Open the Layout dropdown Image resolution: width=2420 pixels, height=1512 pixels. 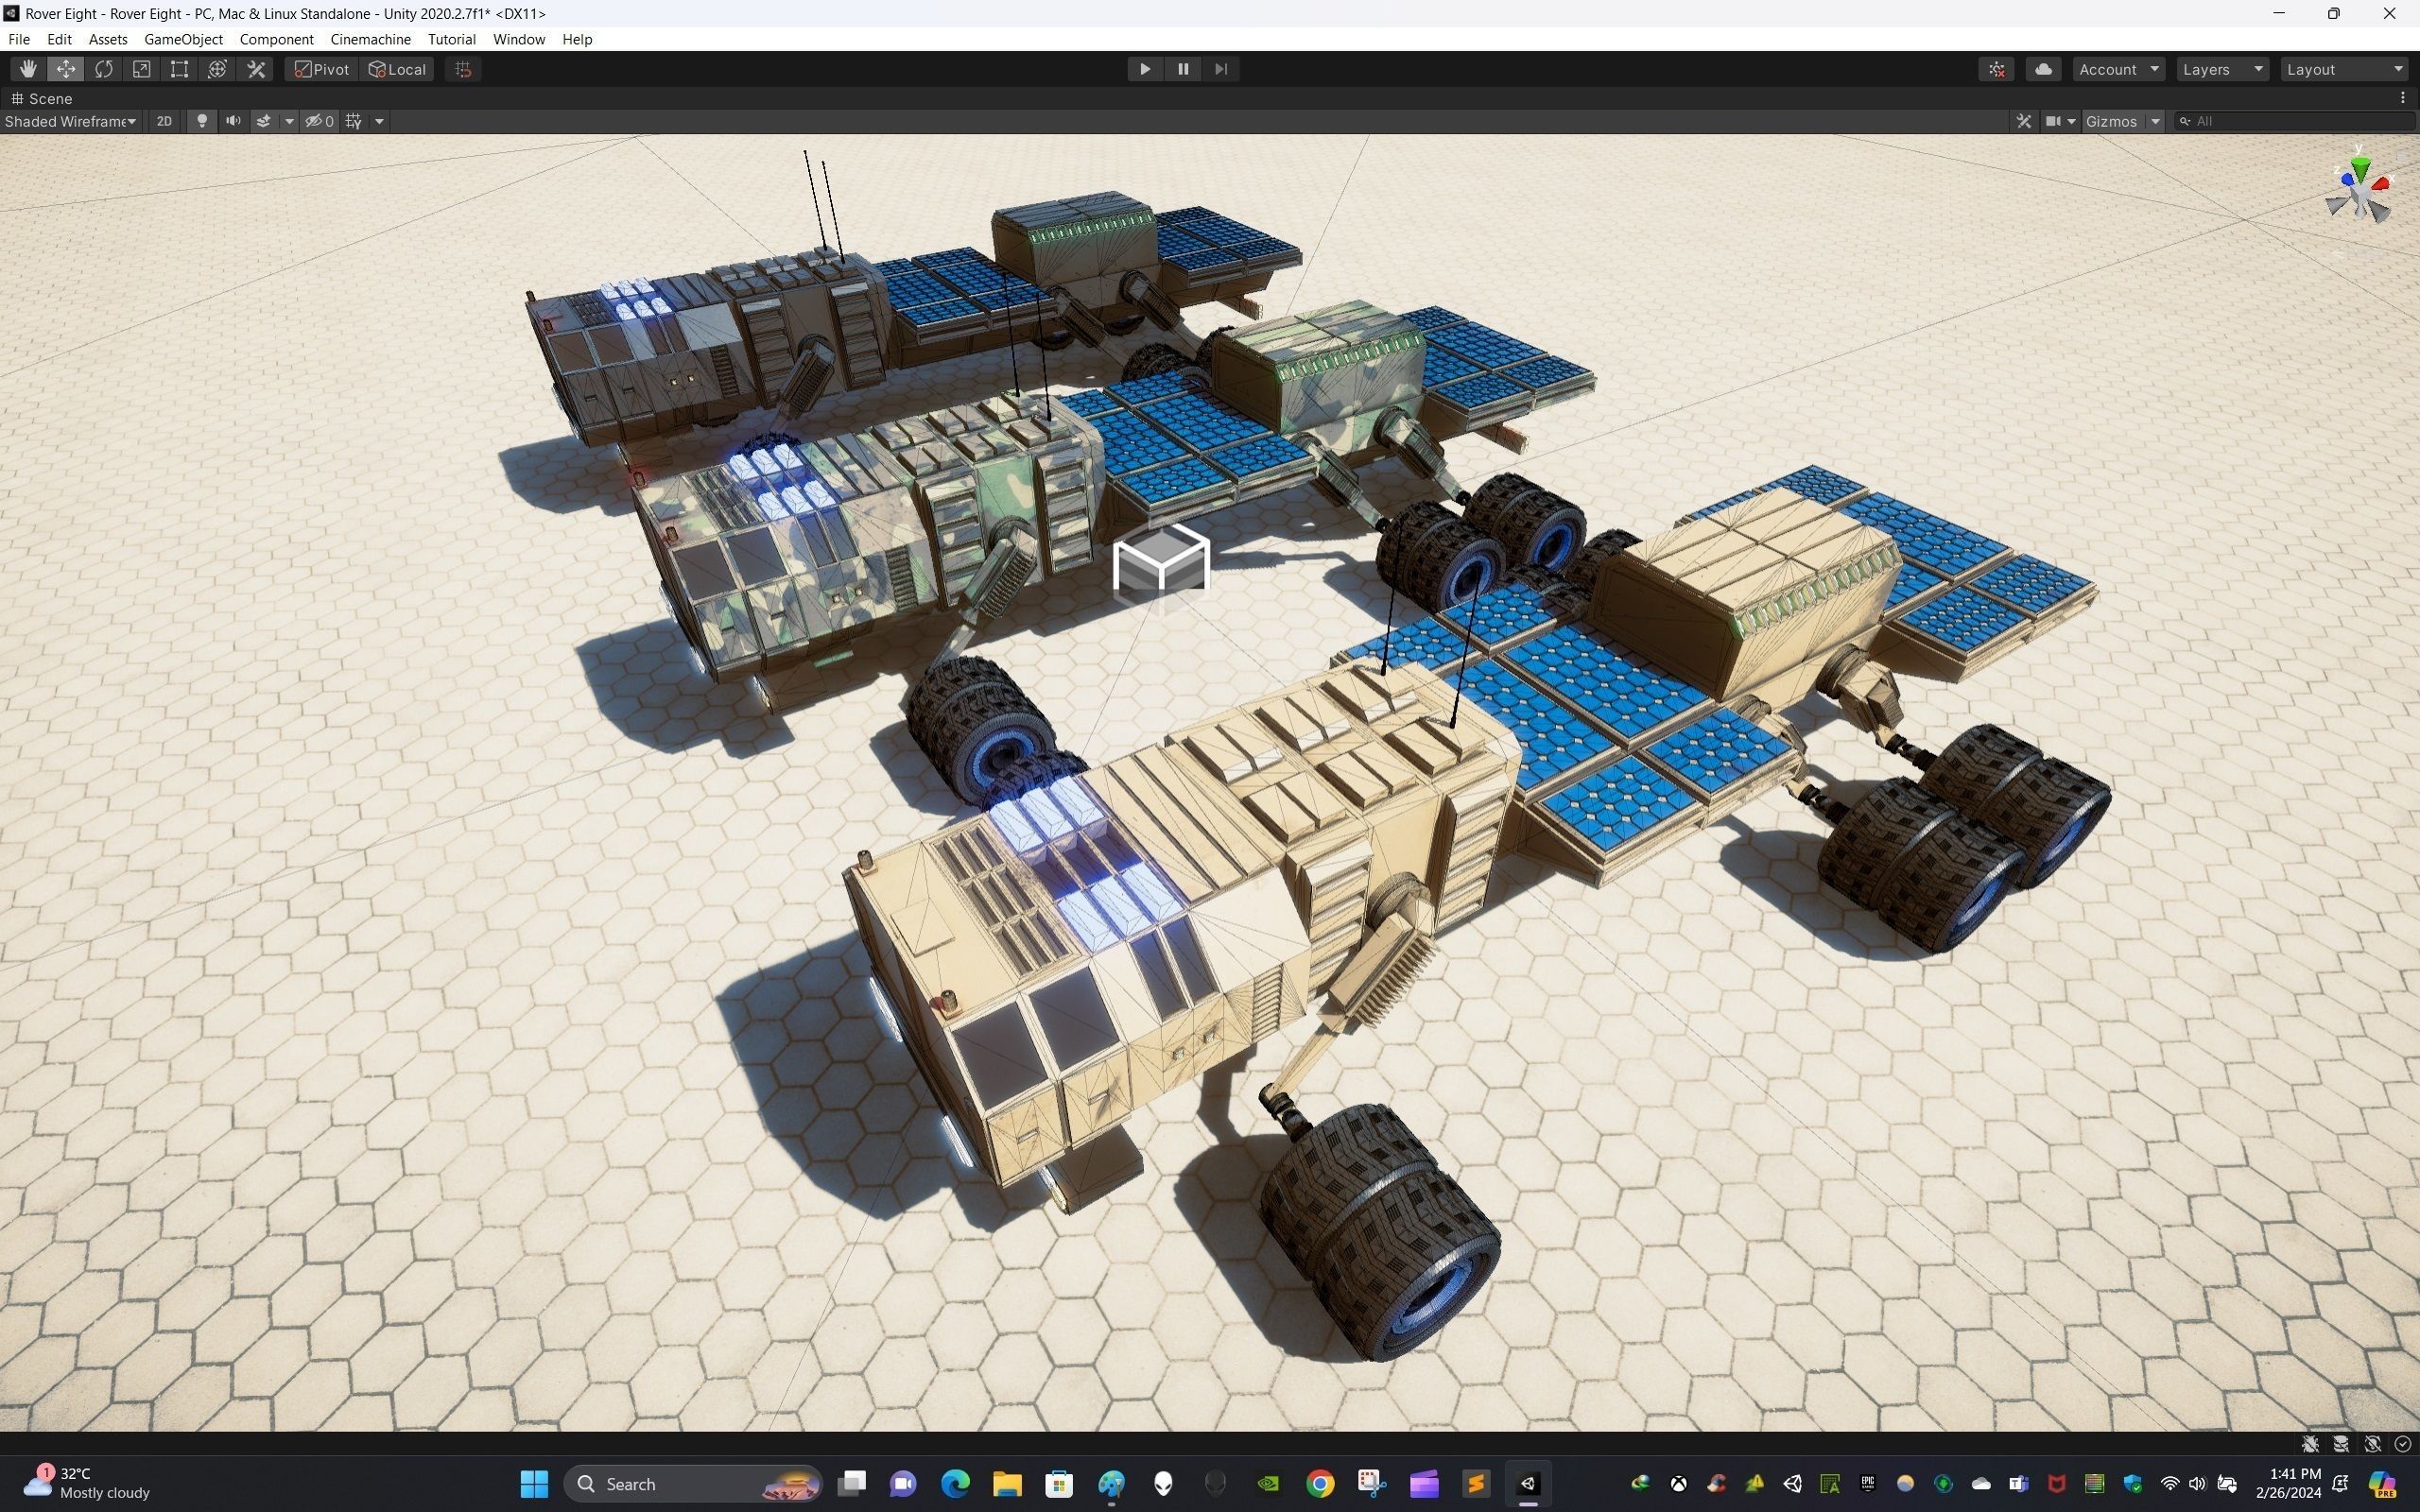pyautogui.click(x=2345, y=69)
